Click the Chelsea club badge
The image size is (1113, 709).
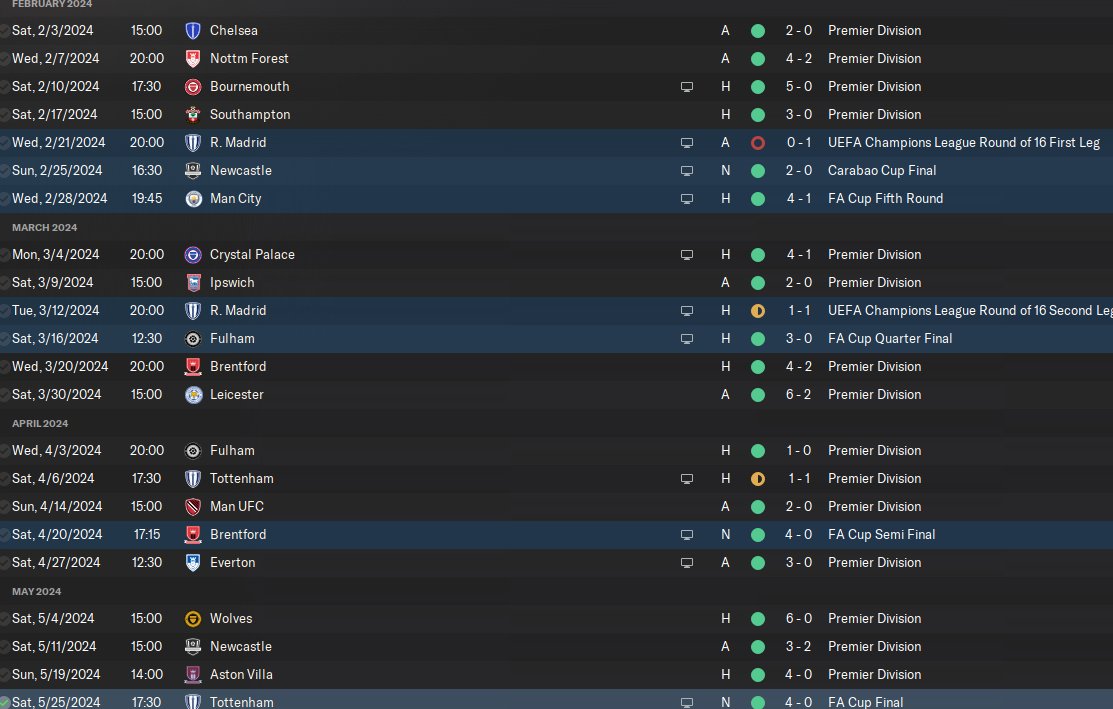pyautogui.click(x=193, y=31)
